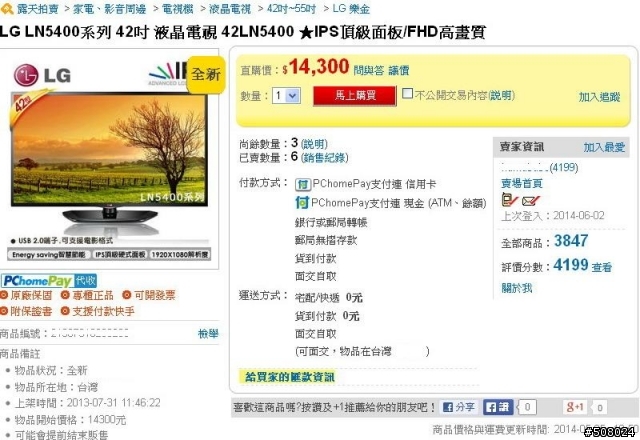Click the Google +1 icon

pos(575,407)
